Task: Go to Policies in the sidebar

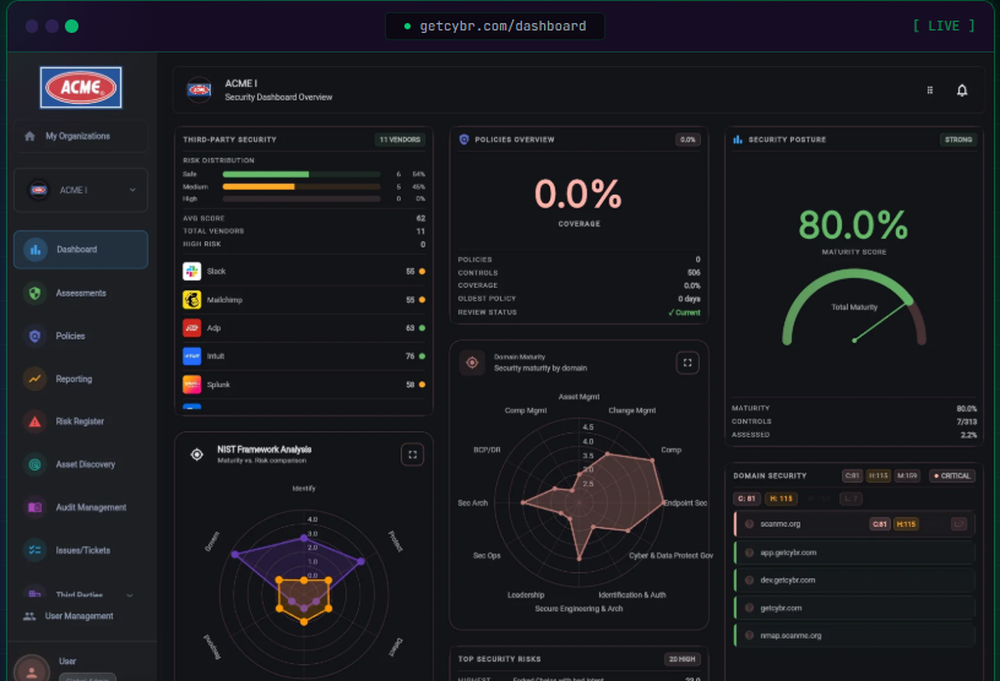Action: pyautogui.click(x=80, y=336)
